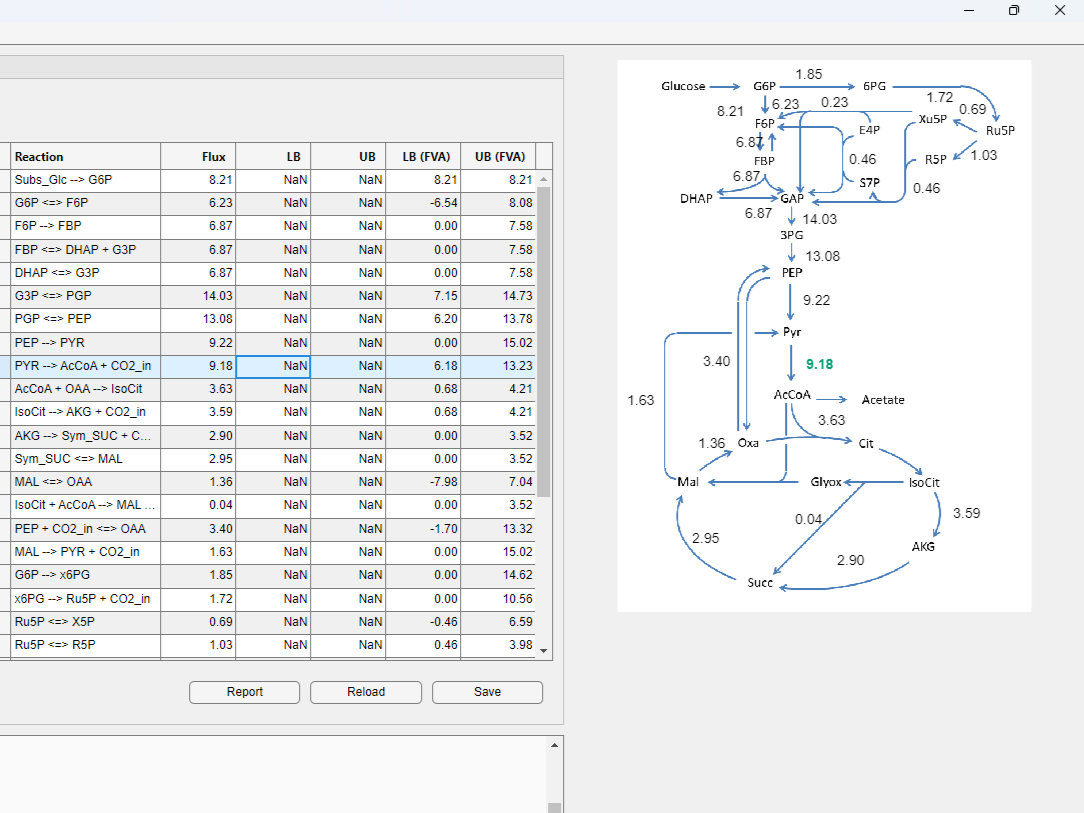Click the Save button
Screen dimensions: 1084x813
[x=487, y=692]
